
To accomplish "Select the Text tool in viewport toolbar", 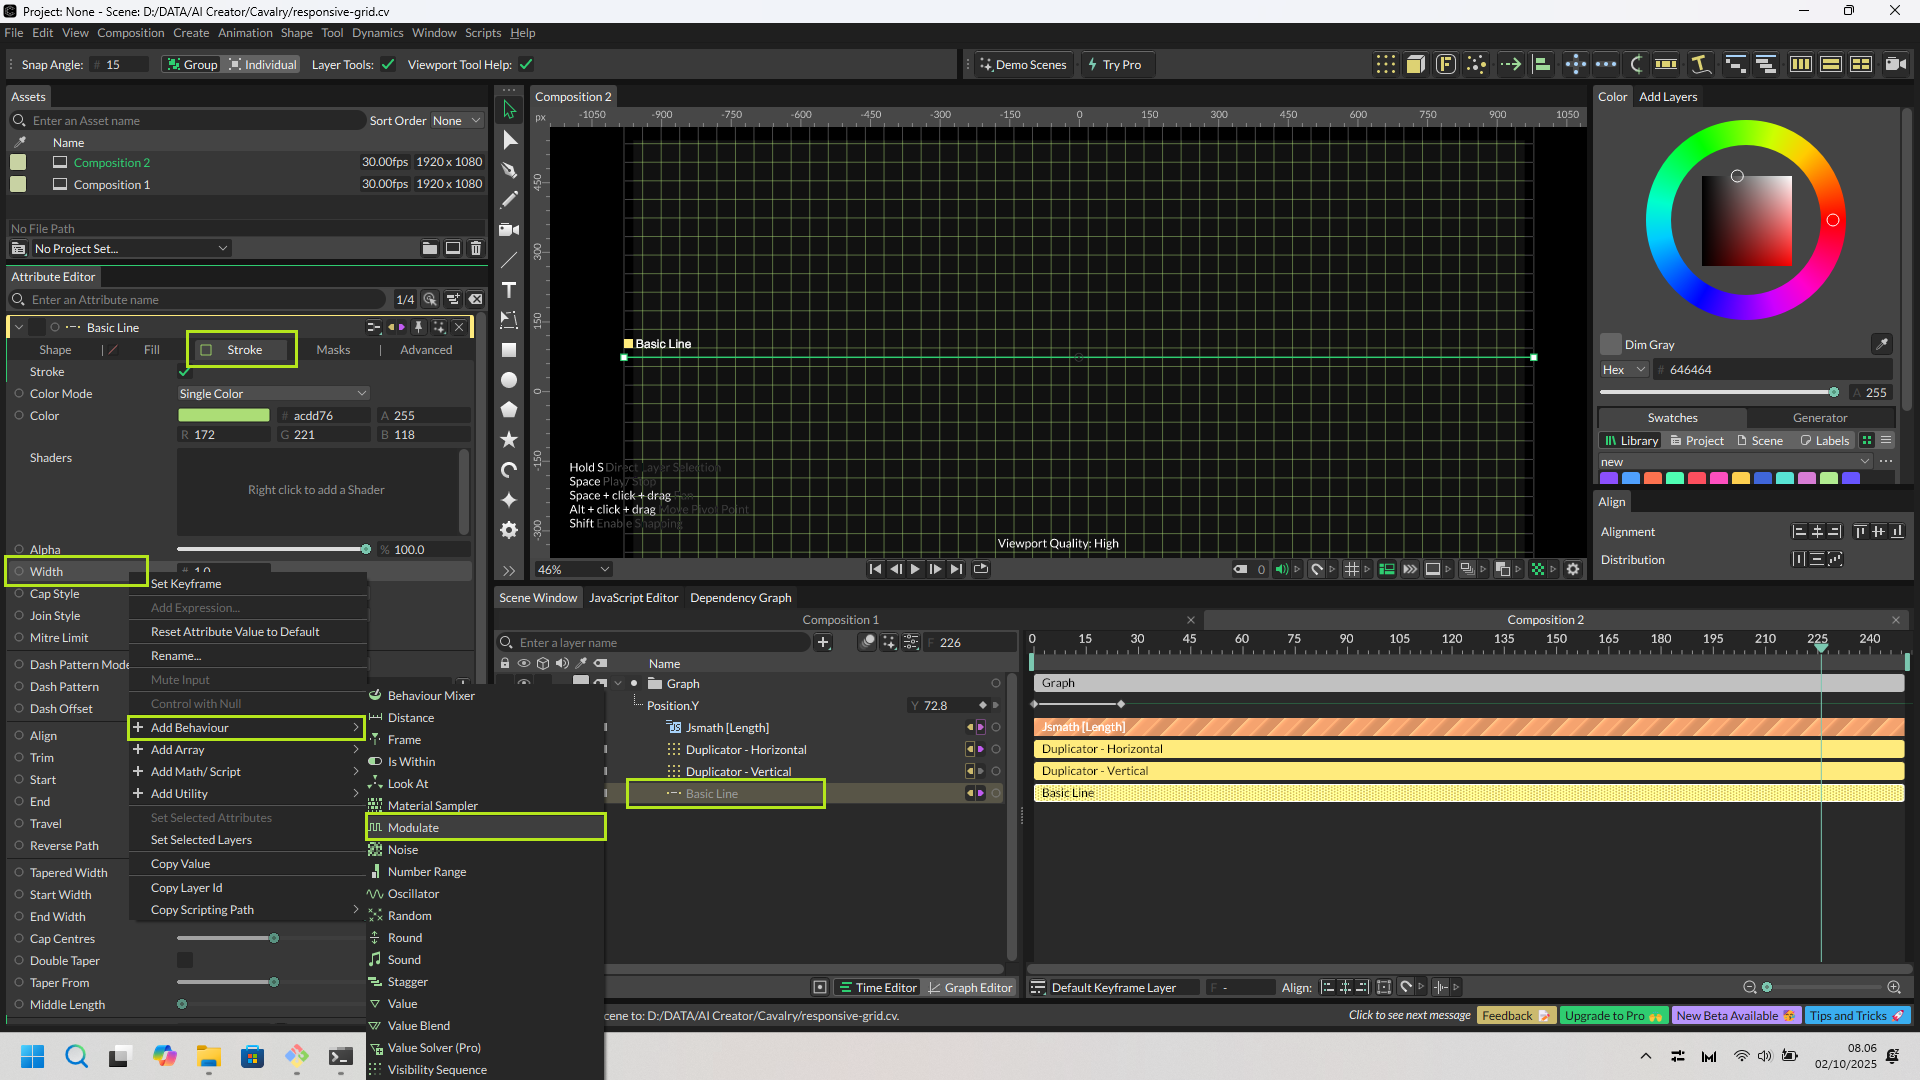I will pyautogui.click(x=509, y=291).
